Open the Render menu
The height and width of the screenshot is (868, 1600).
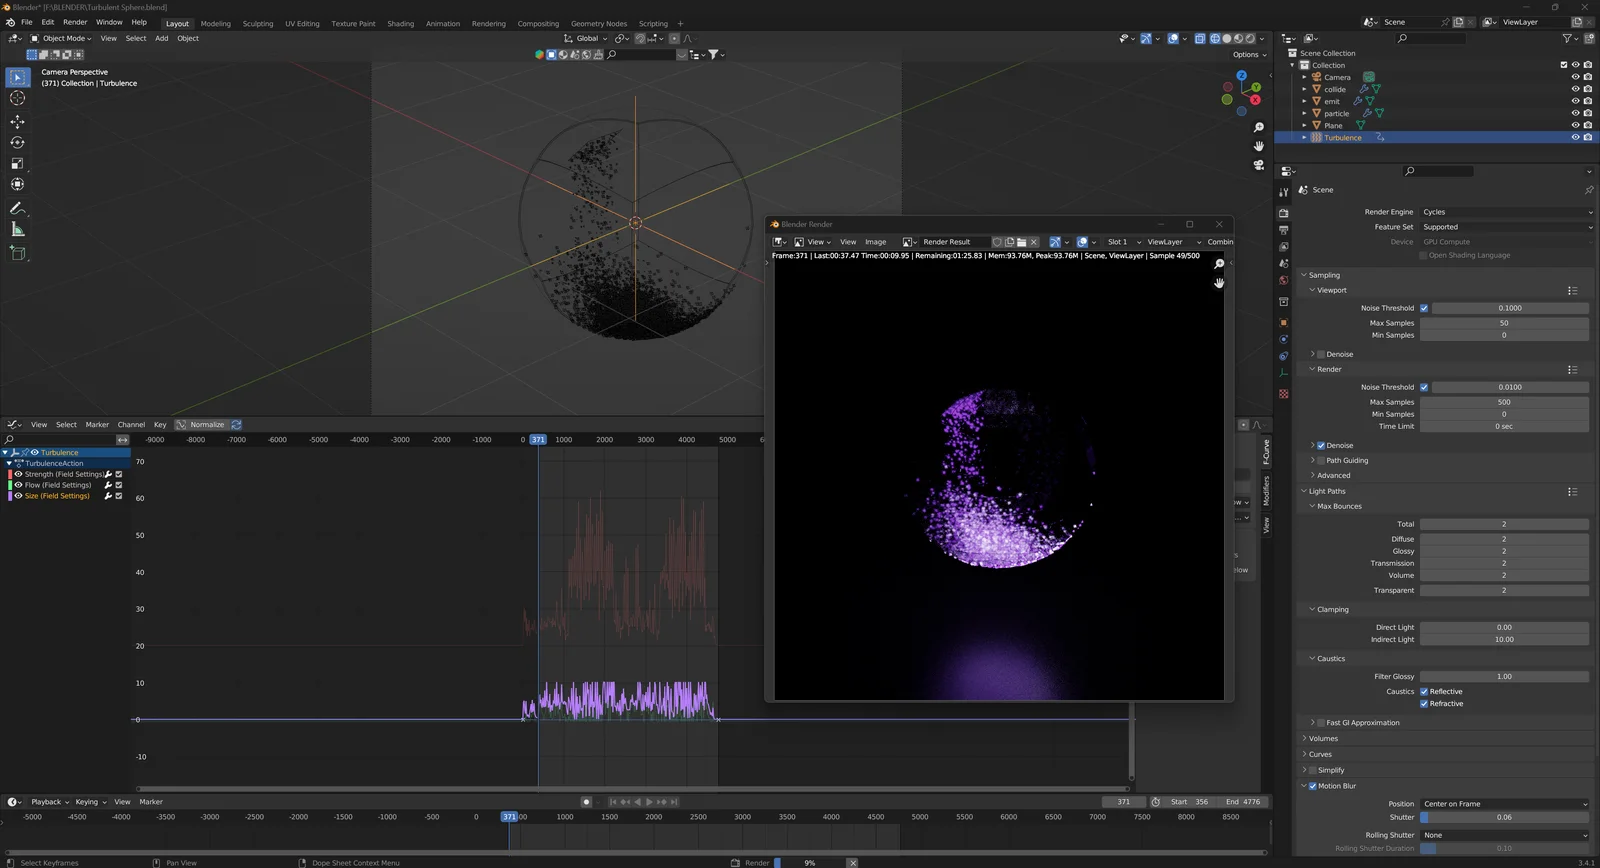point(75,22)
